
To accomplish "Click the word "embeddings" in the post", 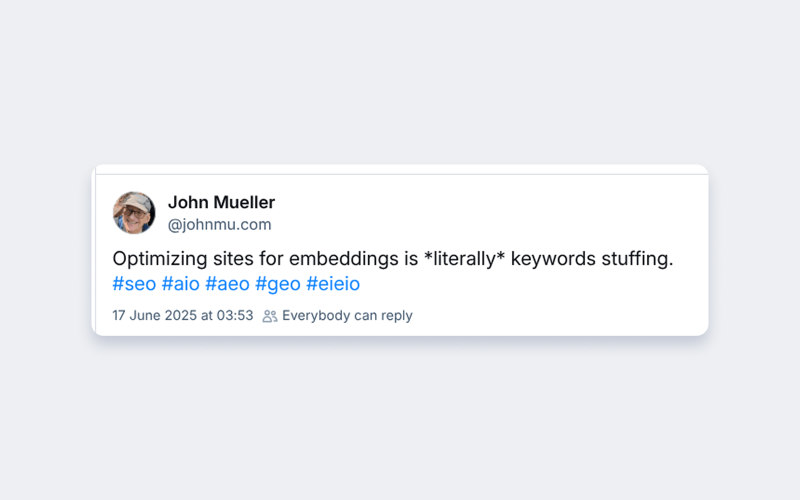I will point(353,259).
